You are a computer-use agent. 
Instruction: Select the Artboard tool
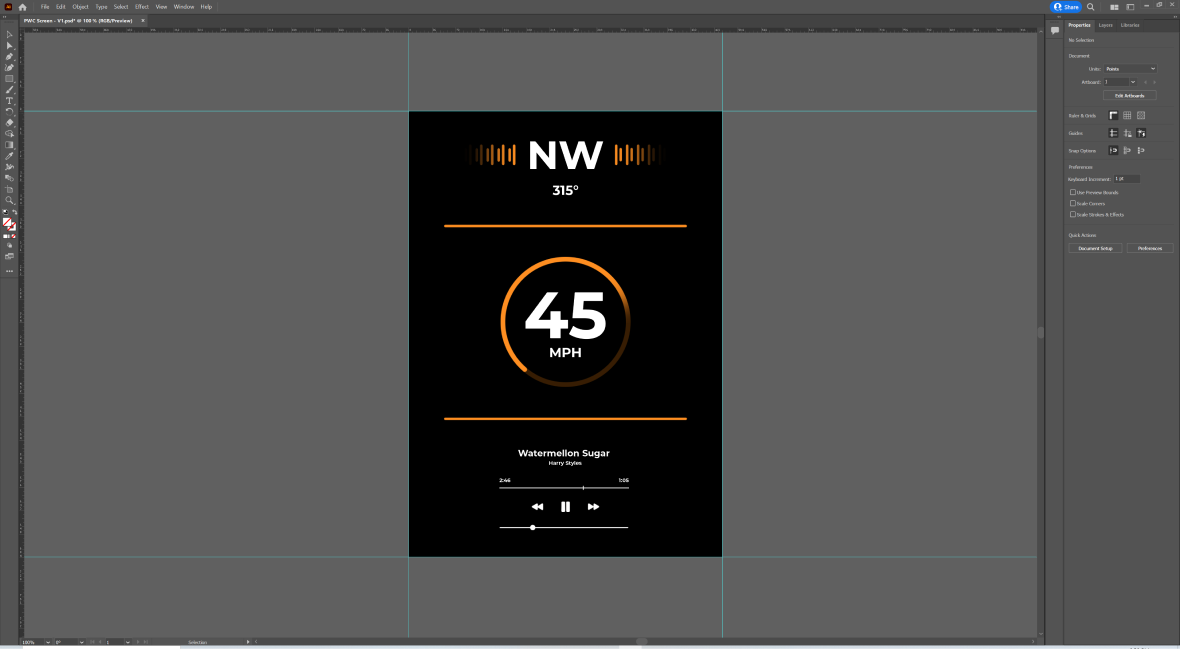click(9, 189)
